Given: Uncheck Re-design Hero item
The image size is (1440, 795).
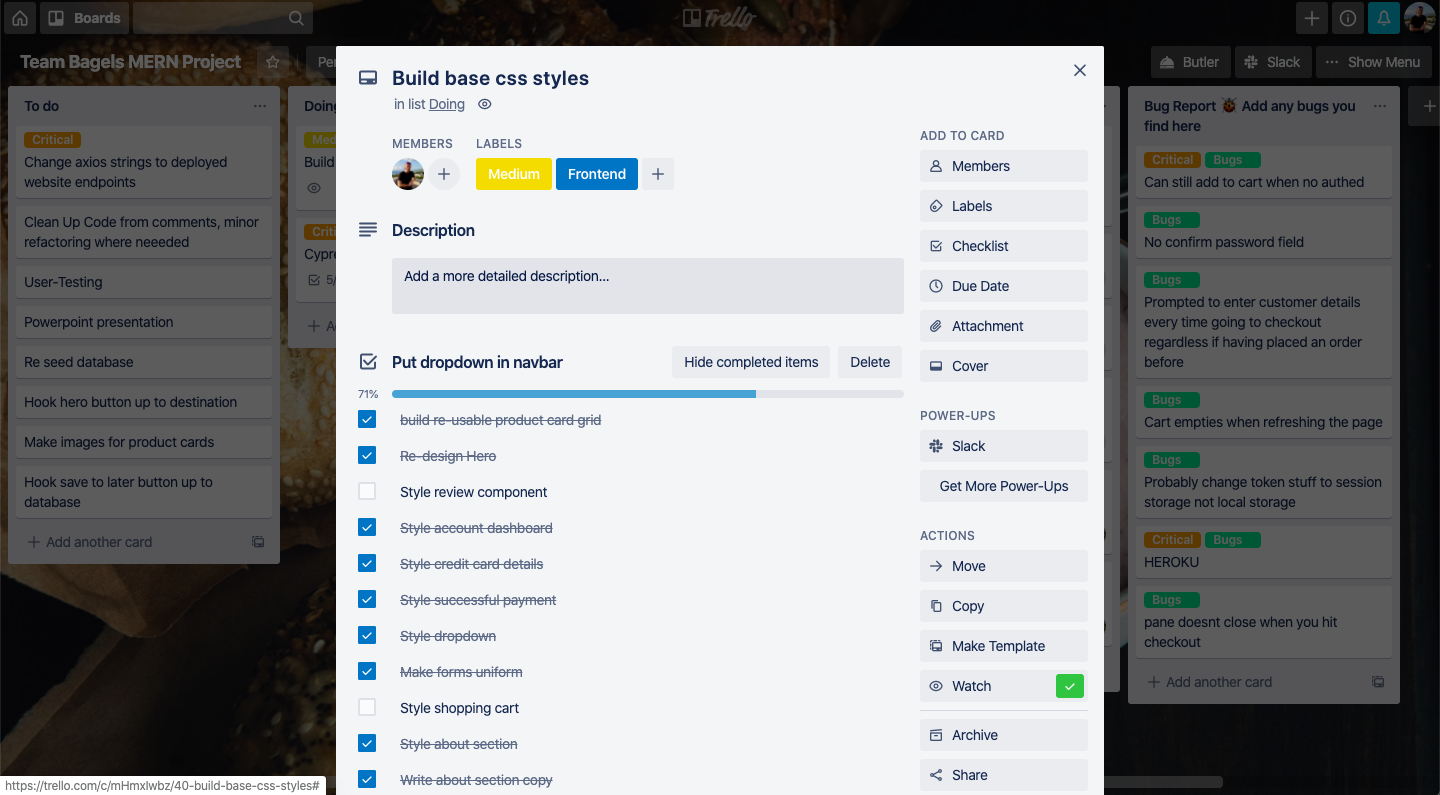Looking at the screenshot, I should (367, 455).
